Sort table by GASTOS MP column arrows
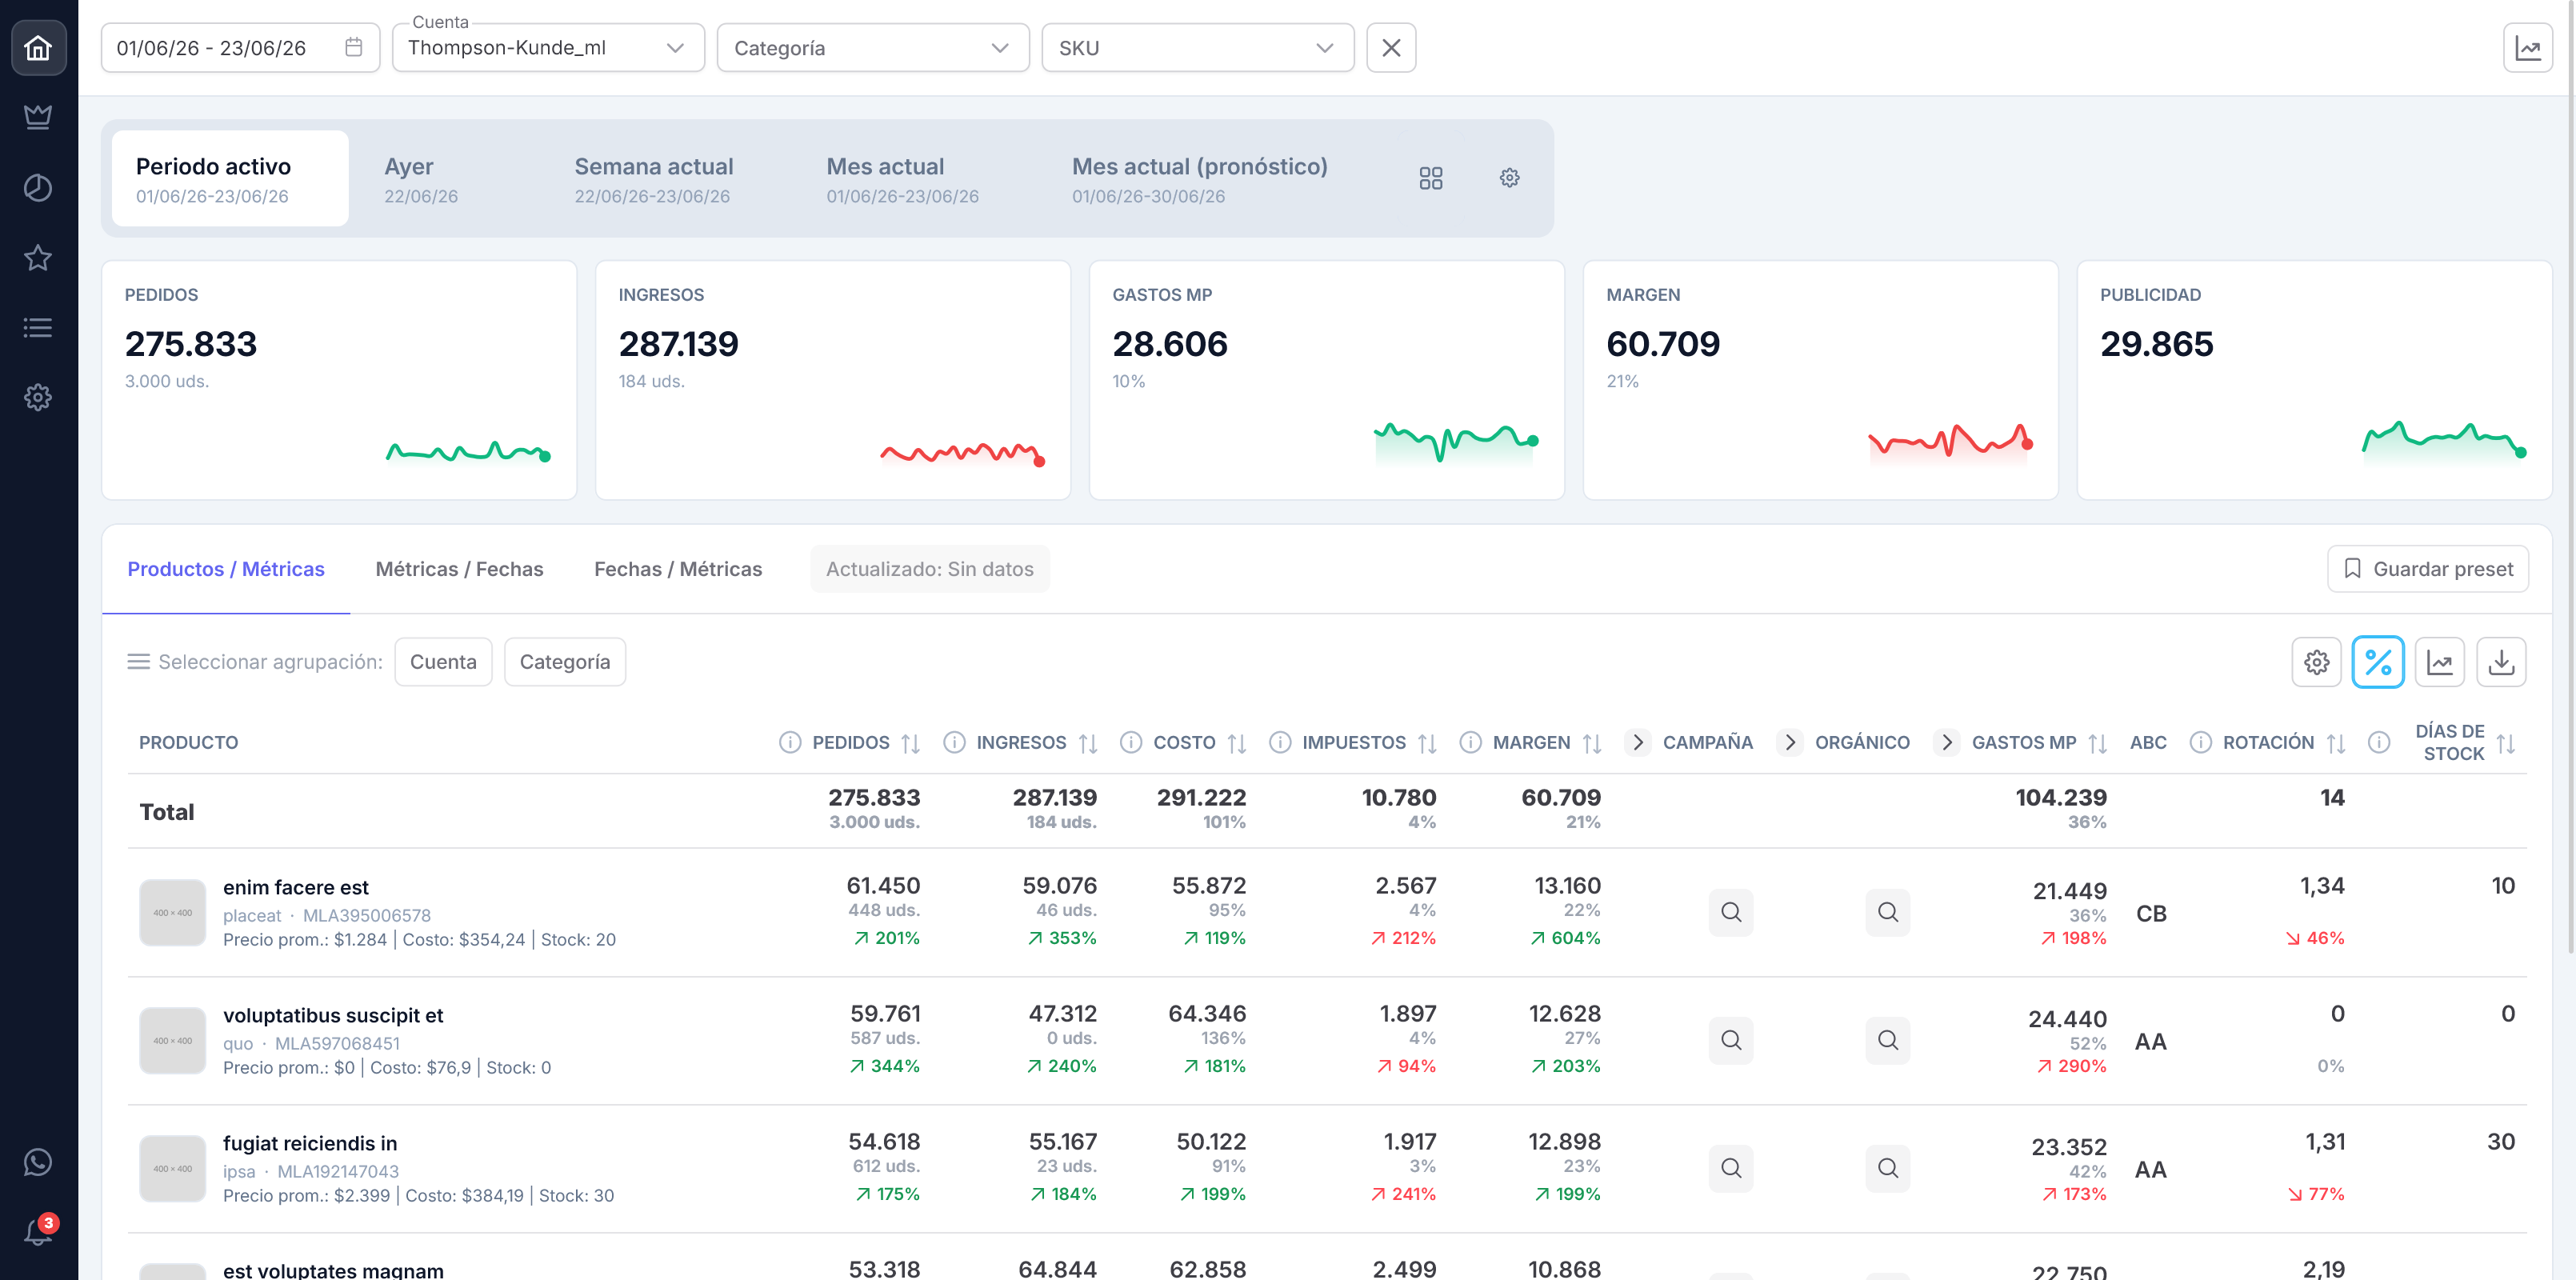Screen dimensions: 2576x1280 2098,743
